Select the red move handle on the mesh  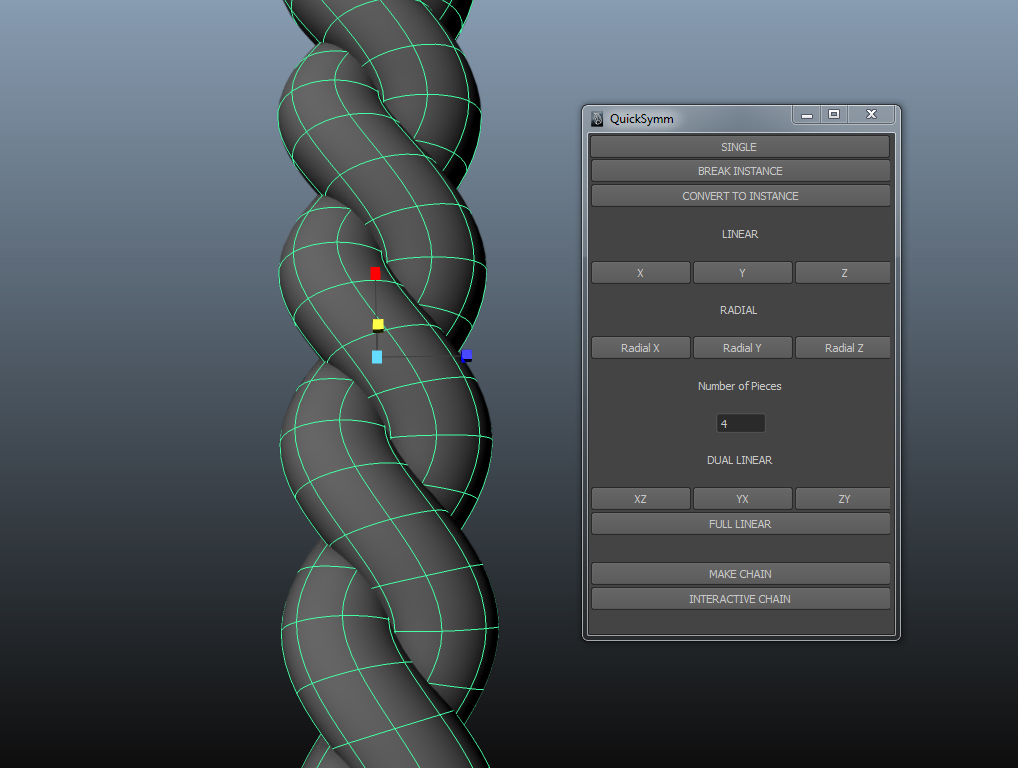tap(375, 272)
